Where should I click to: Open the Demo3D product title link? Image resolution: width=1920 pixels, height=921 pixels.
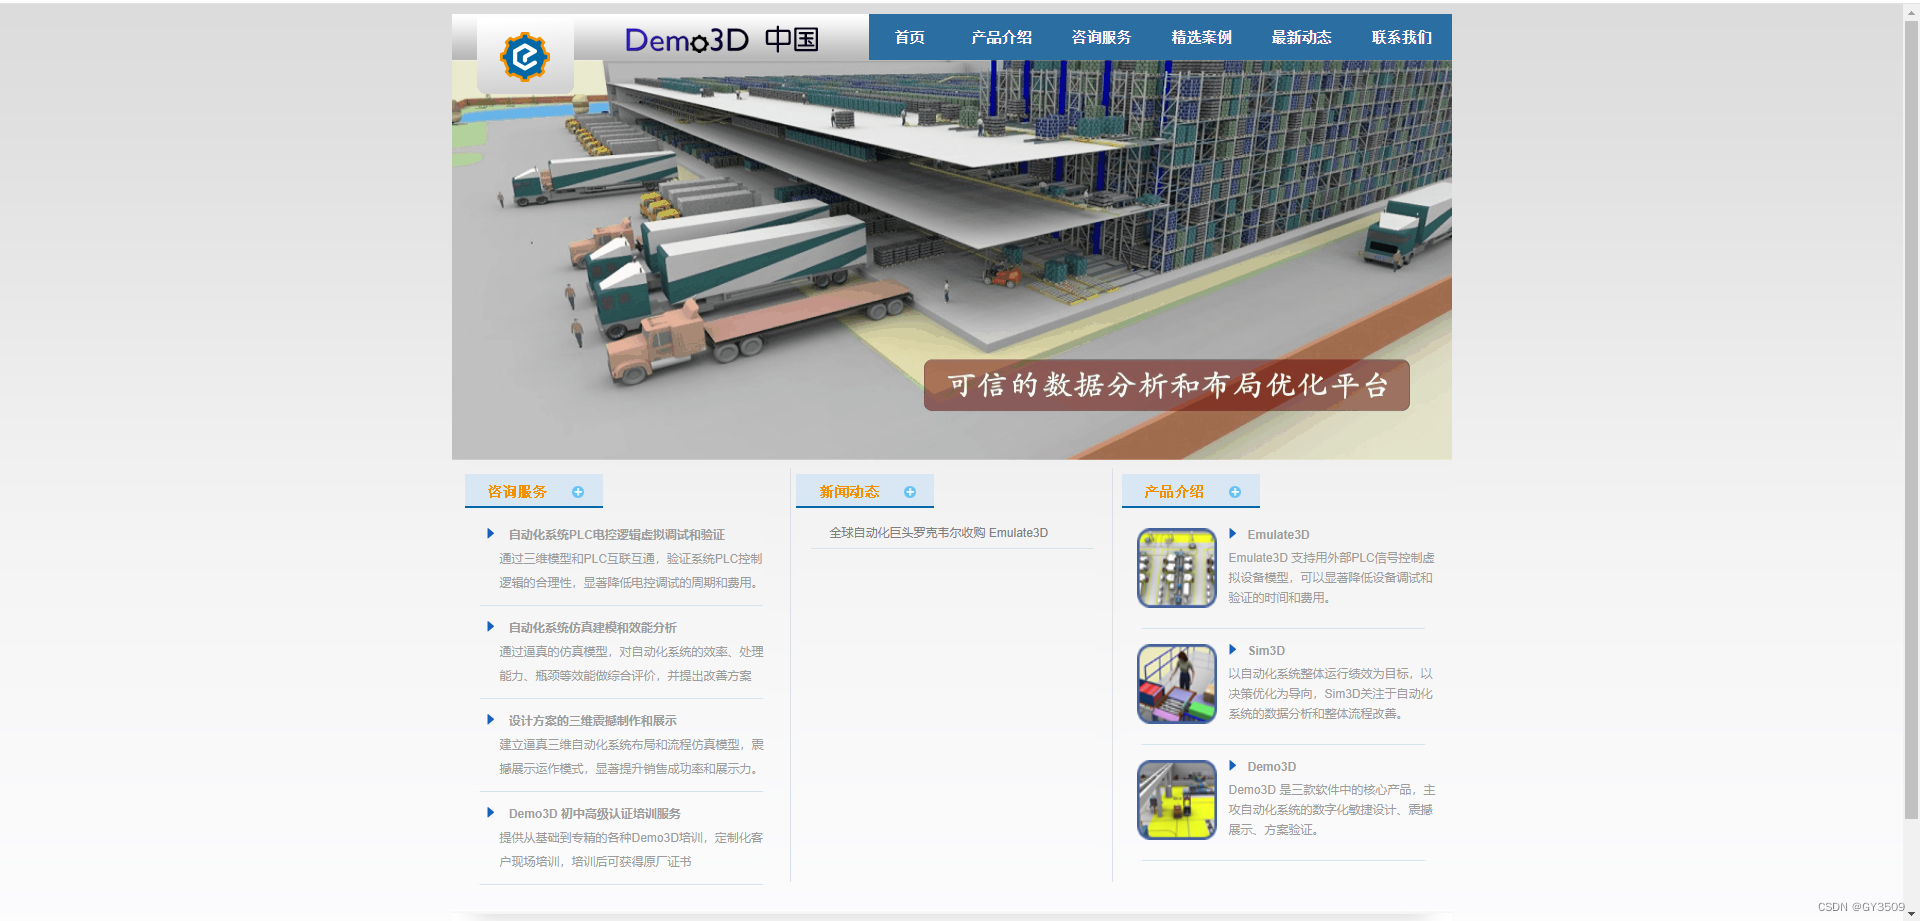1272,767
